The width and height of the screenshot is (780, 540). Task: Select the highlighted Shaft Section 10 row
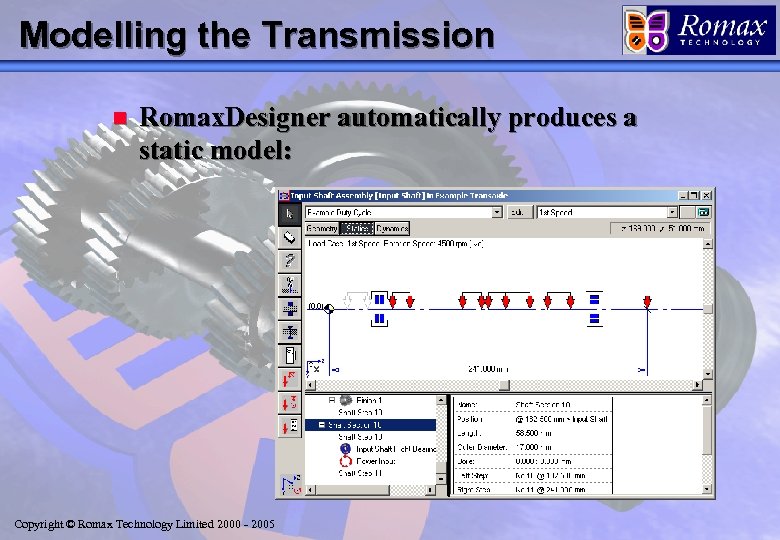coord(370,425)
